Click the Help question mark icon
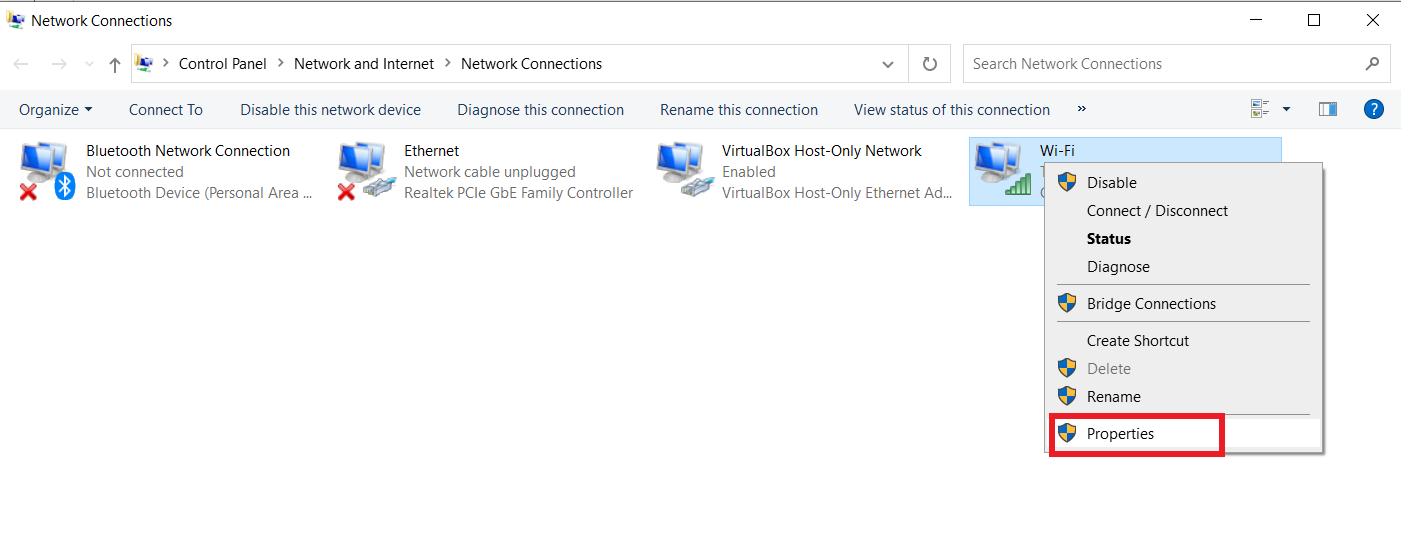Viewport: 1401px width, 540px height. click(x=1374, y=109)
